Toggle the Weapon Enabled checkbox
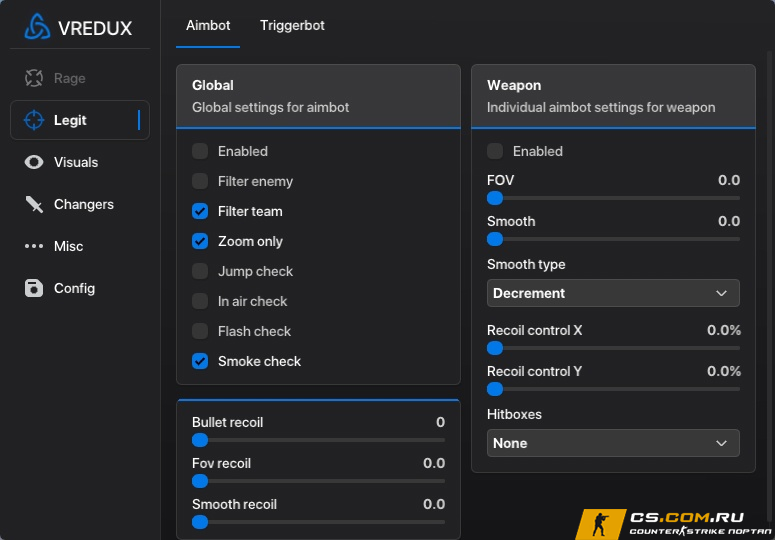 (x=495, y=151)
